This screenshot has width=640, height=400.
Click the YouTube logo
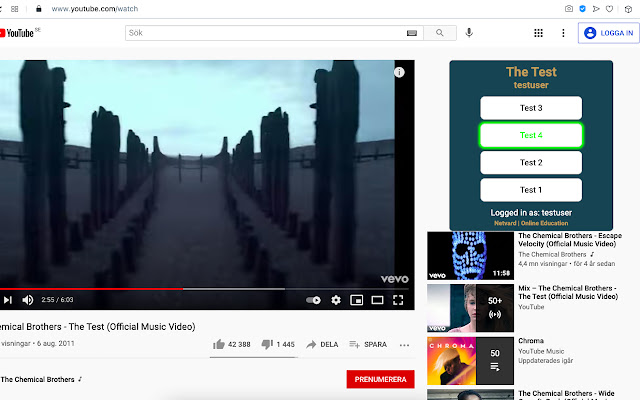pyautogui.click(x=17, y=33)
